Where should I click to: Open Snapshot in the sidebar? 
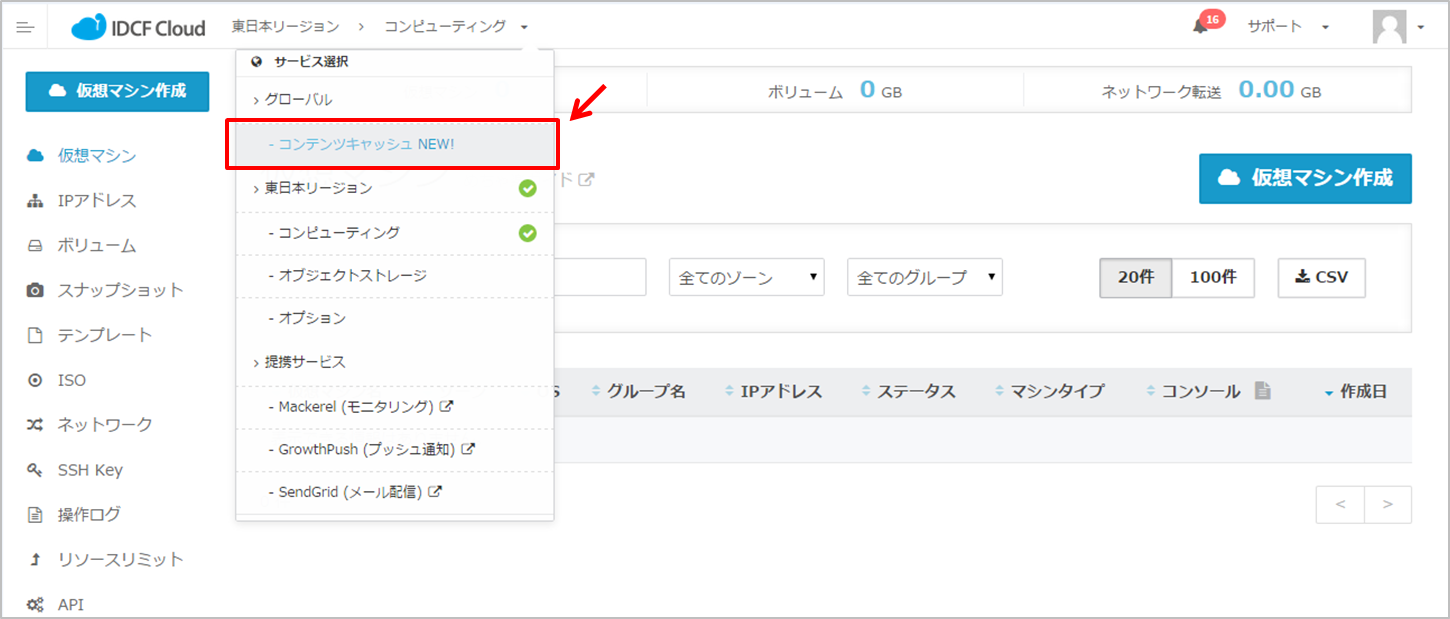(x=120, y=290)
